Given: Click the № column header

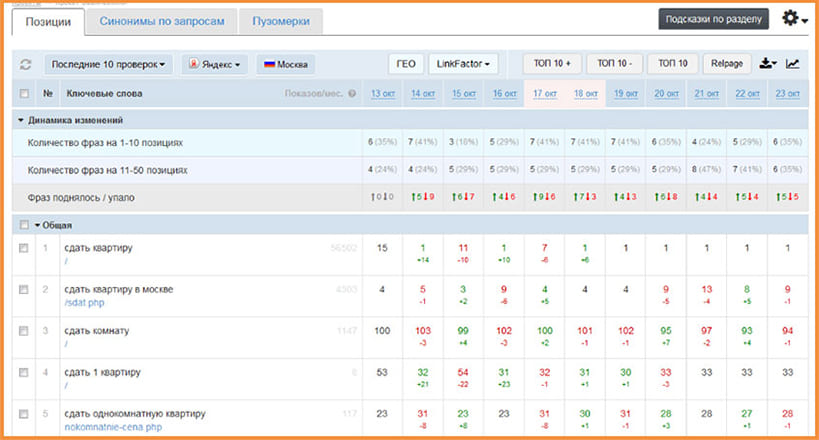Looking at the screenshot, I should click(48, 94).
